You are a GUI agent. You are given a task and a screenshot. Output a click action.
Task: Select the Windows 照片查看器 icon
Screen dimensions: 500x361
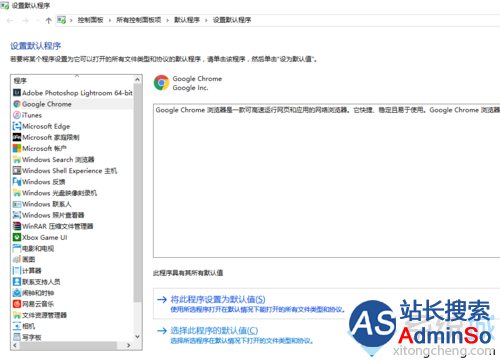tap(17, 215)
